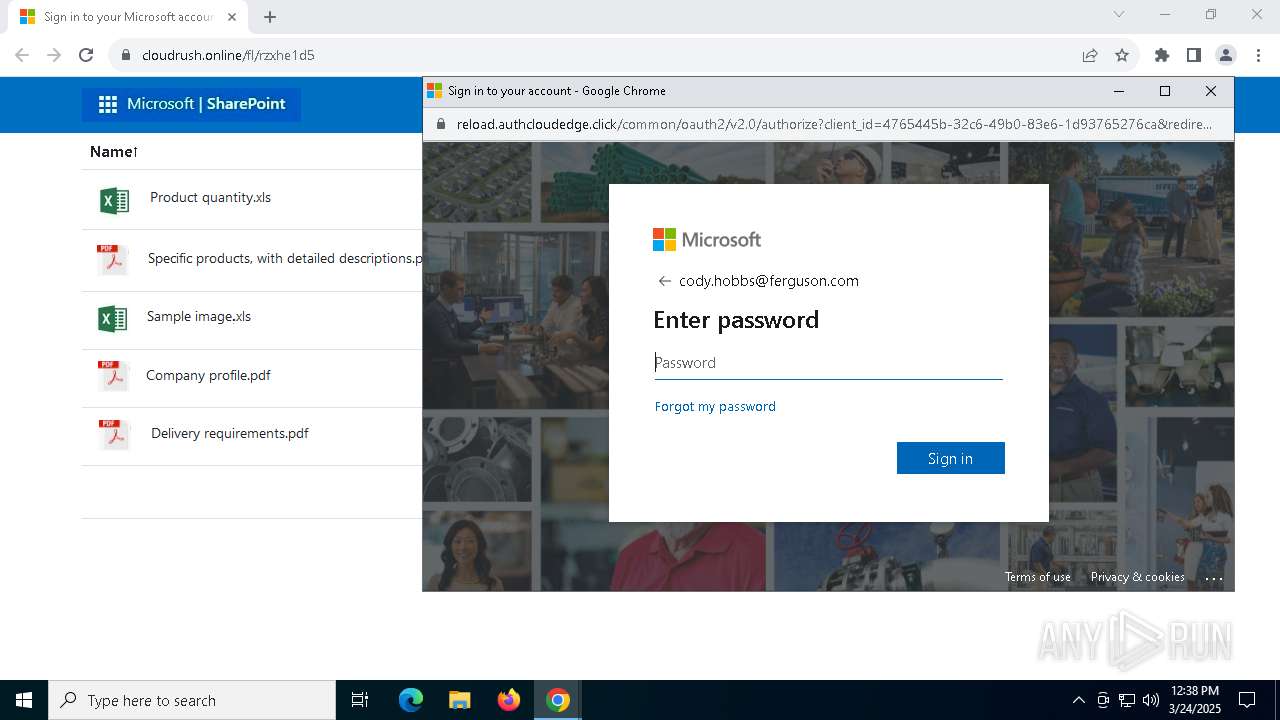1280x720 pixels.
Task: Click the taskbar clock showing 12:38 PM
Action: click(x=1195, y=700)
